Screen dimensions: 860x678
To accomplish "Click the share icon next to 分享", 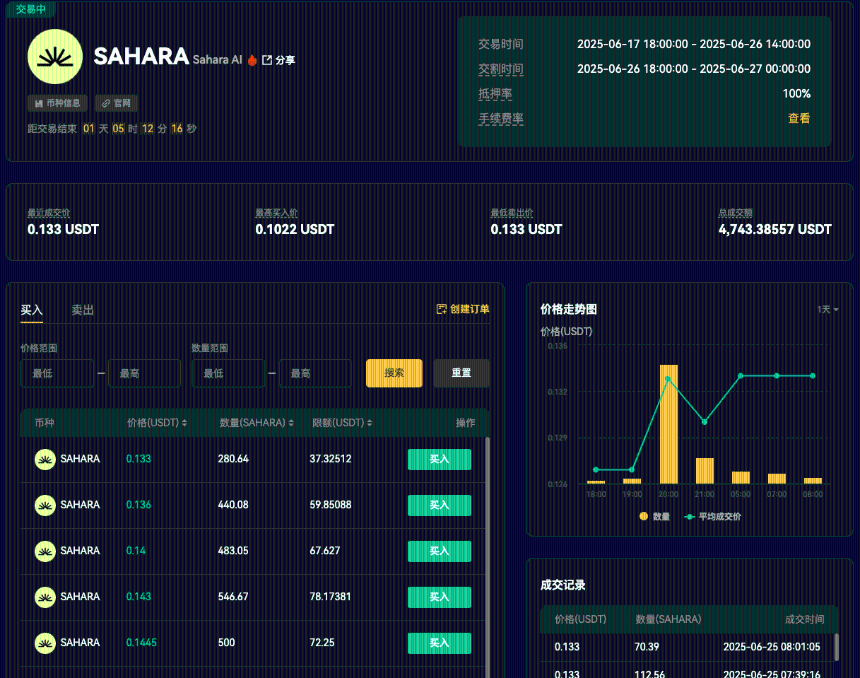I will (x=267, y=60).
